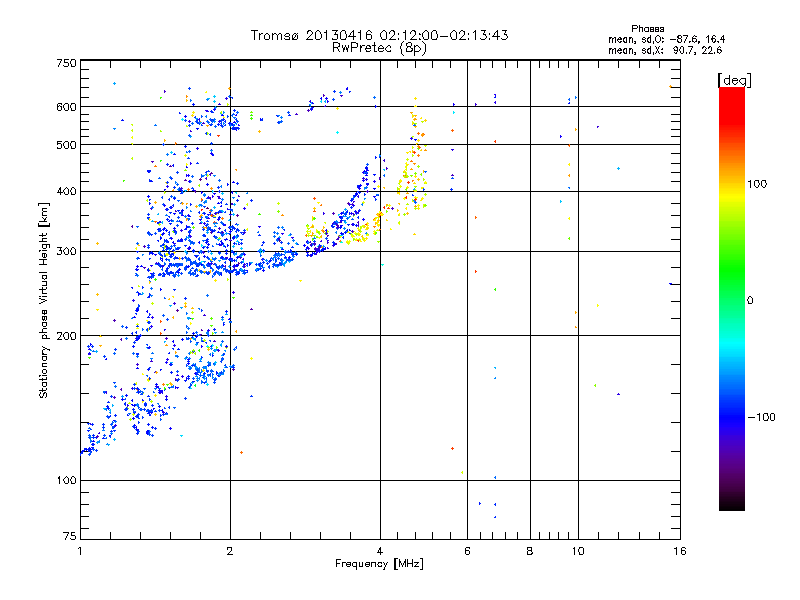Click the x-axis tick label '8'
This screenshot has height=600, width=800.
[530, 551]
